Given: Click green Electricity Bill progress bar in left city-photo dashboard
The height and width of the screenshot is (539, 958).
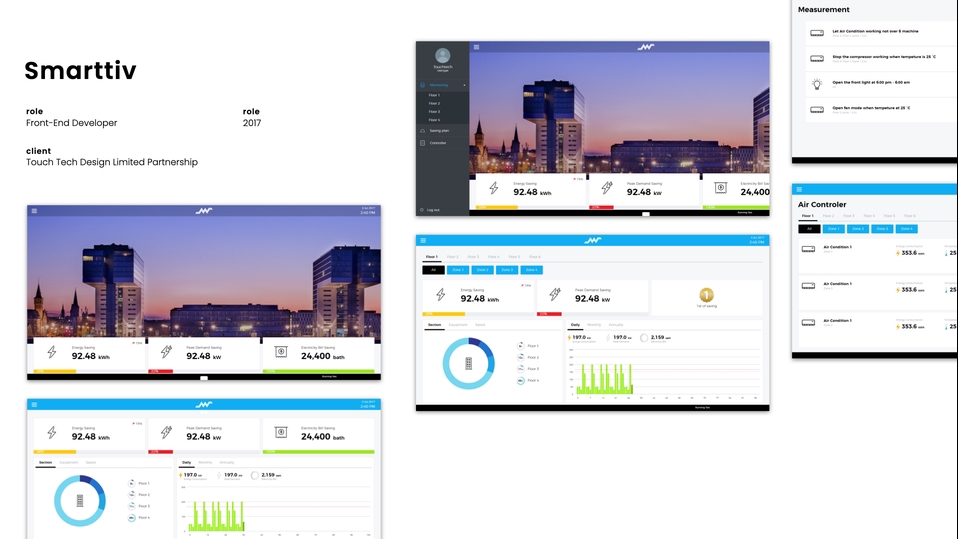Looking at the screenshot, I should [318, 371].
